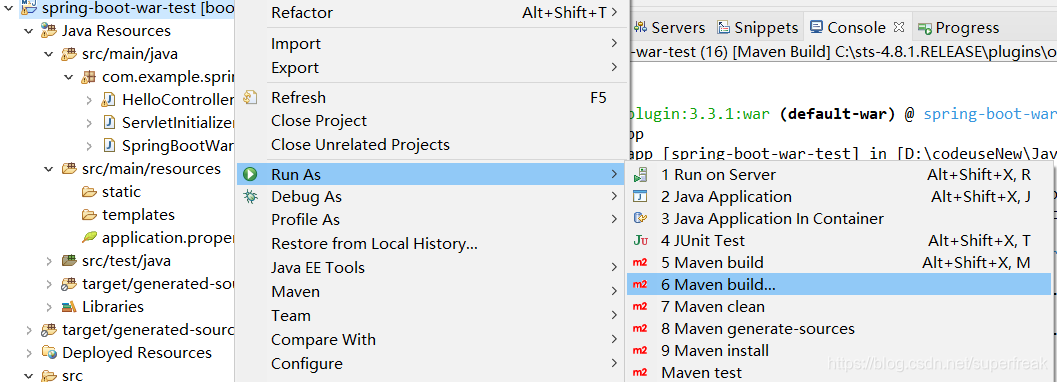
Task: Click the Deployed Resources icon
Action: coord(49,353)
